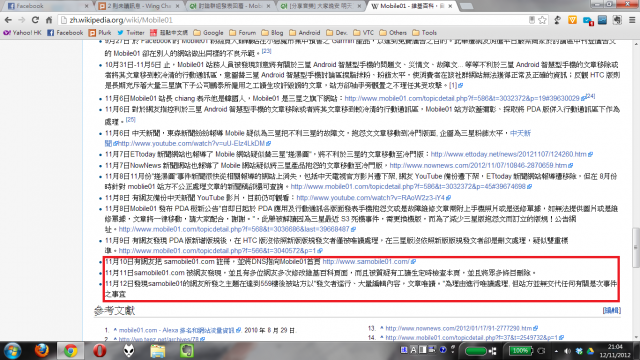Follow footnote reference [23]
640x360 pixels.
[267, 51]
